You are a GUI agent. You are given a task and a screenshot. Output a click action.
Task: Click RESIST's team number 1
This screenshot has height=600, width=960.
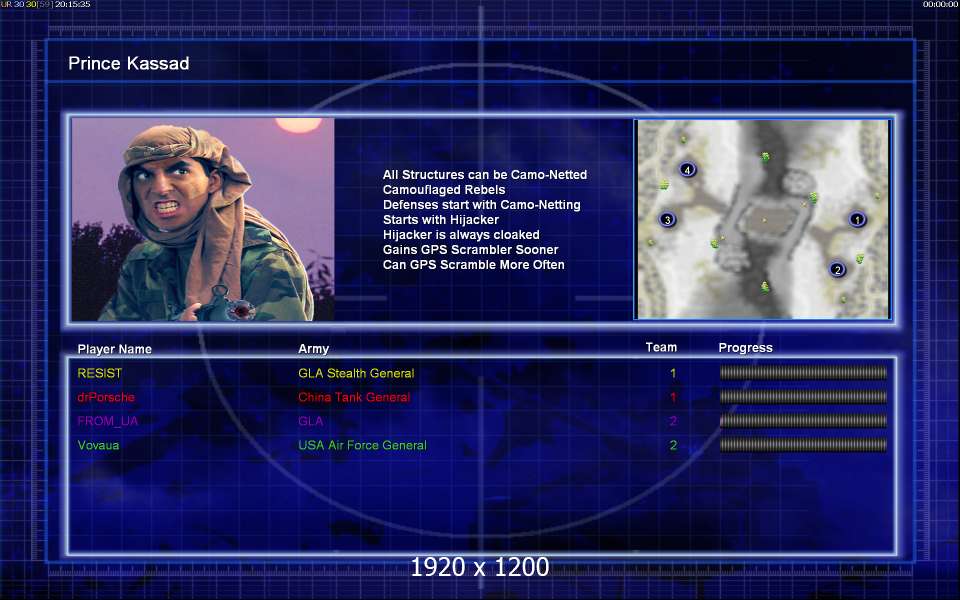673,373
